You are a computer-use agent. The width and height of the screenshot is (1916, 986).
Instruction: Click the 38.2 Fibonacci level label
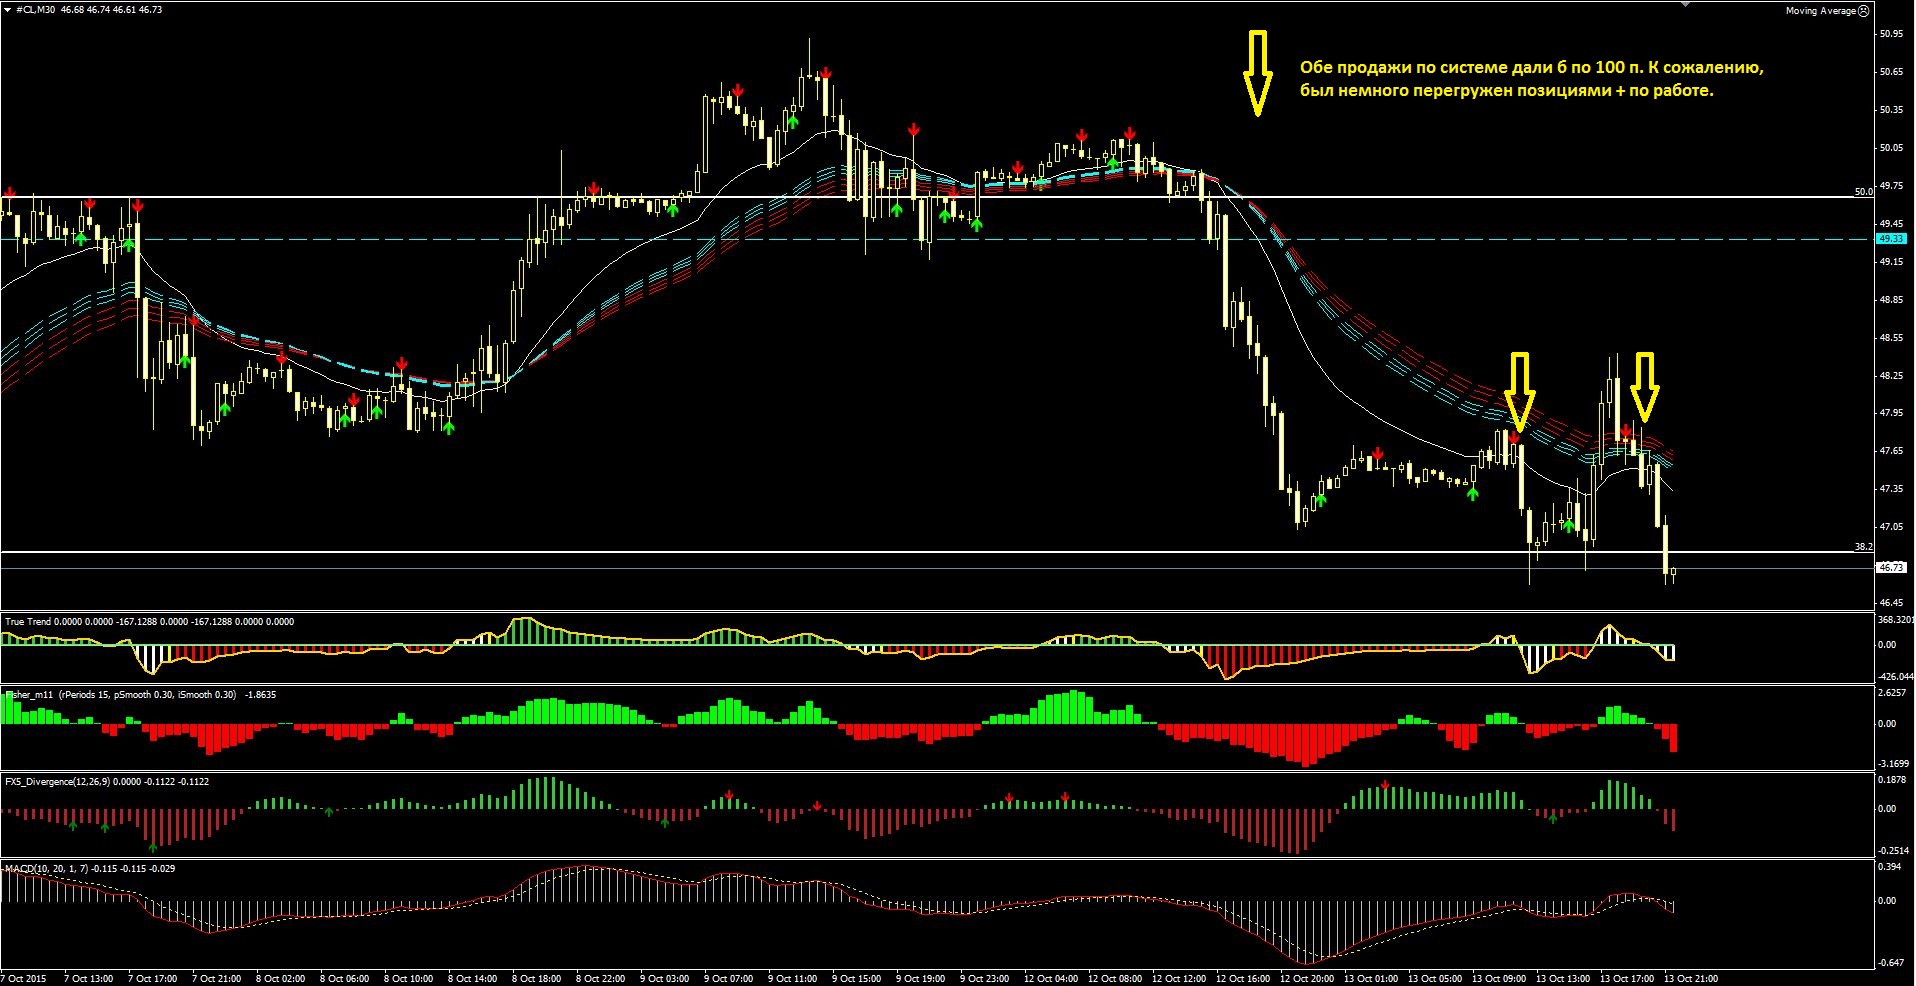click(1864, 547)
